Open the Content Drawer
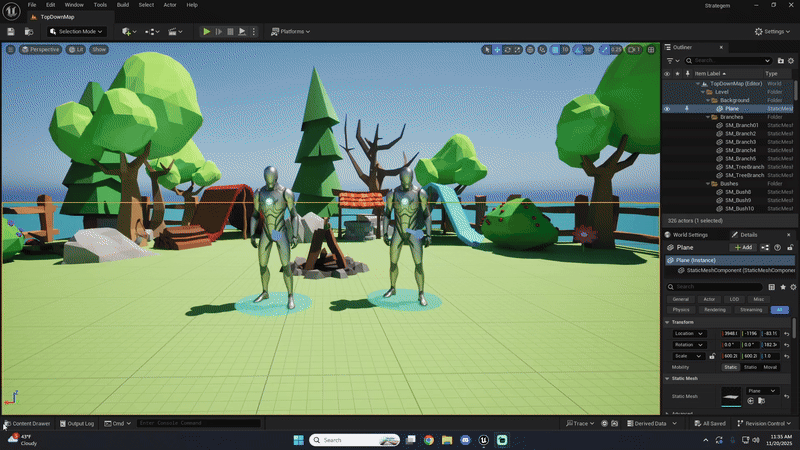800x450 pixels. coord(27,423)
